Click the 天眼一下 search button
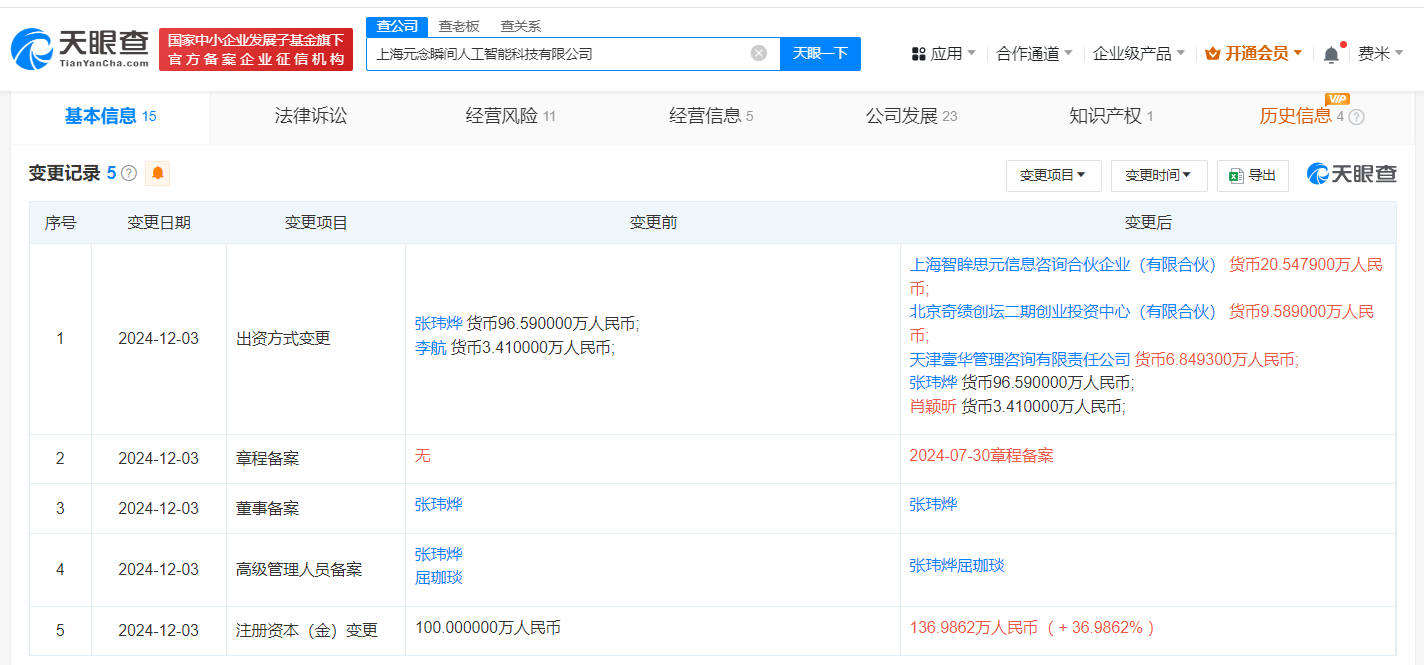Image resolution: width=1424 pixels, height=665 pixels. coord(820,53)
